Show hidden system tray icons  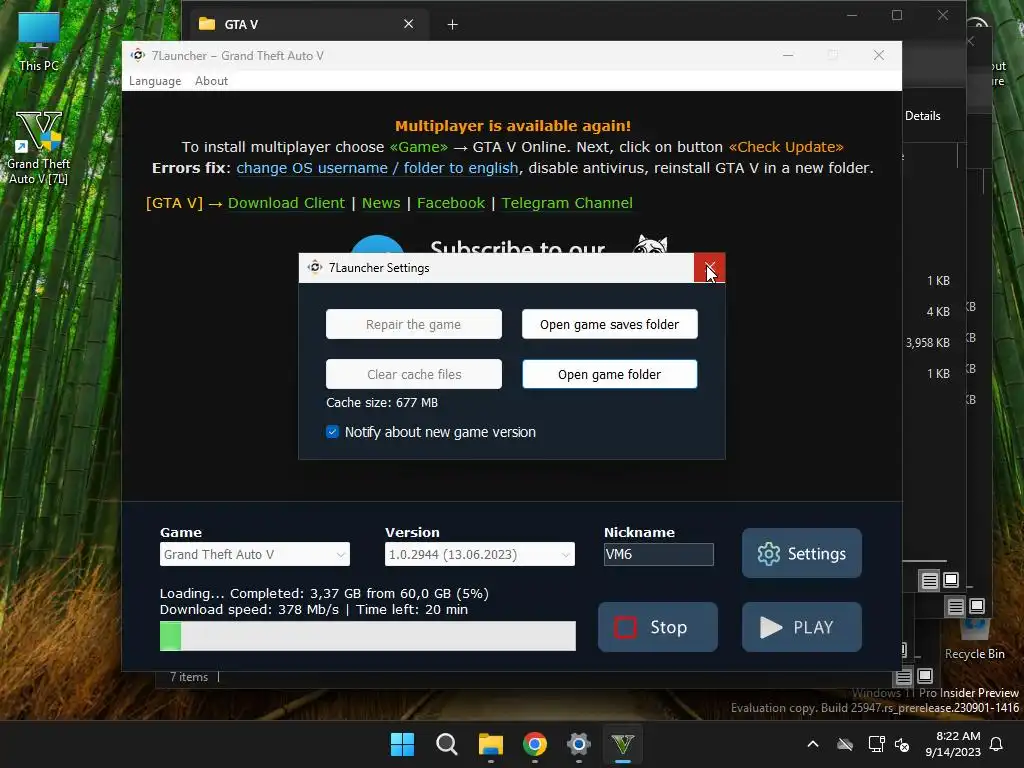(813, 744)
